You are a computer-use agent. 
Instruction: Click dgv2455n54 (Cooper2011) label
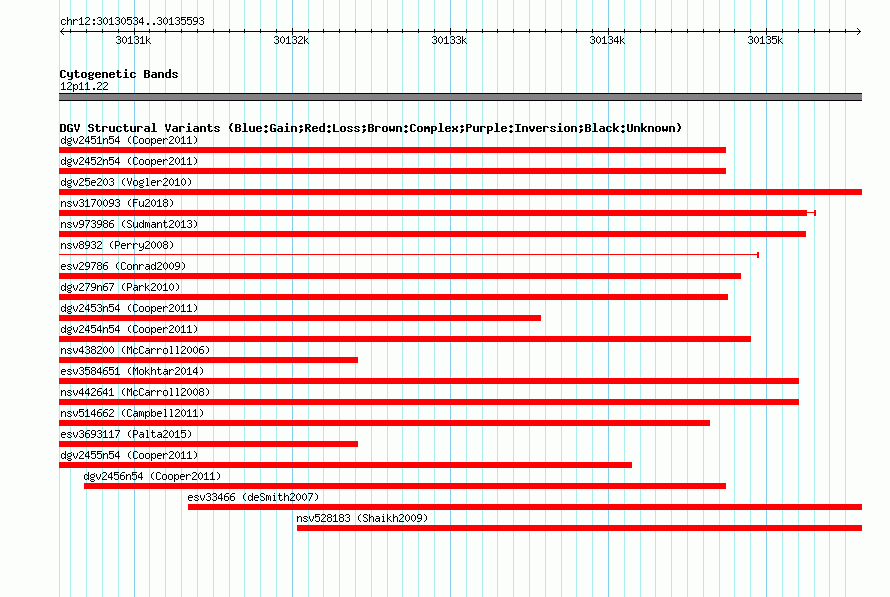(129, 455)
